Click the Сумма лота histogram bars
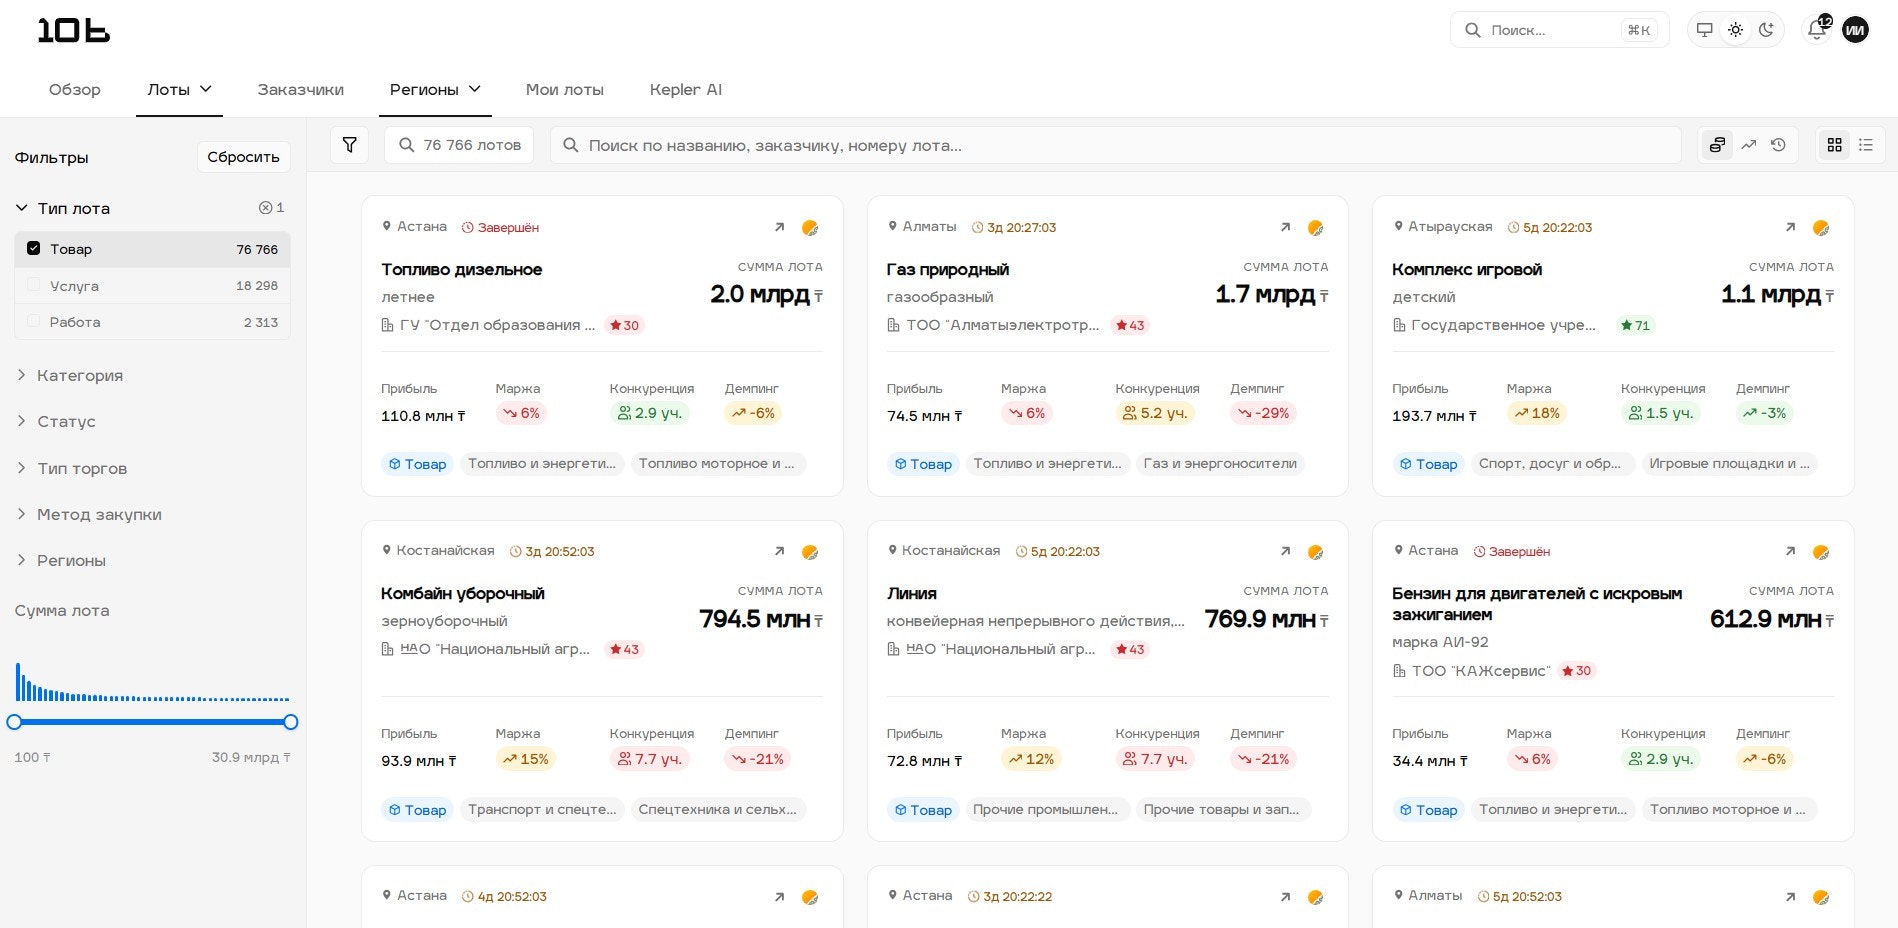The width and height of the screenshot is (1898, 928). click(x=152, y=681)
